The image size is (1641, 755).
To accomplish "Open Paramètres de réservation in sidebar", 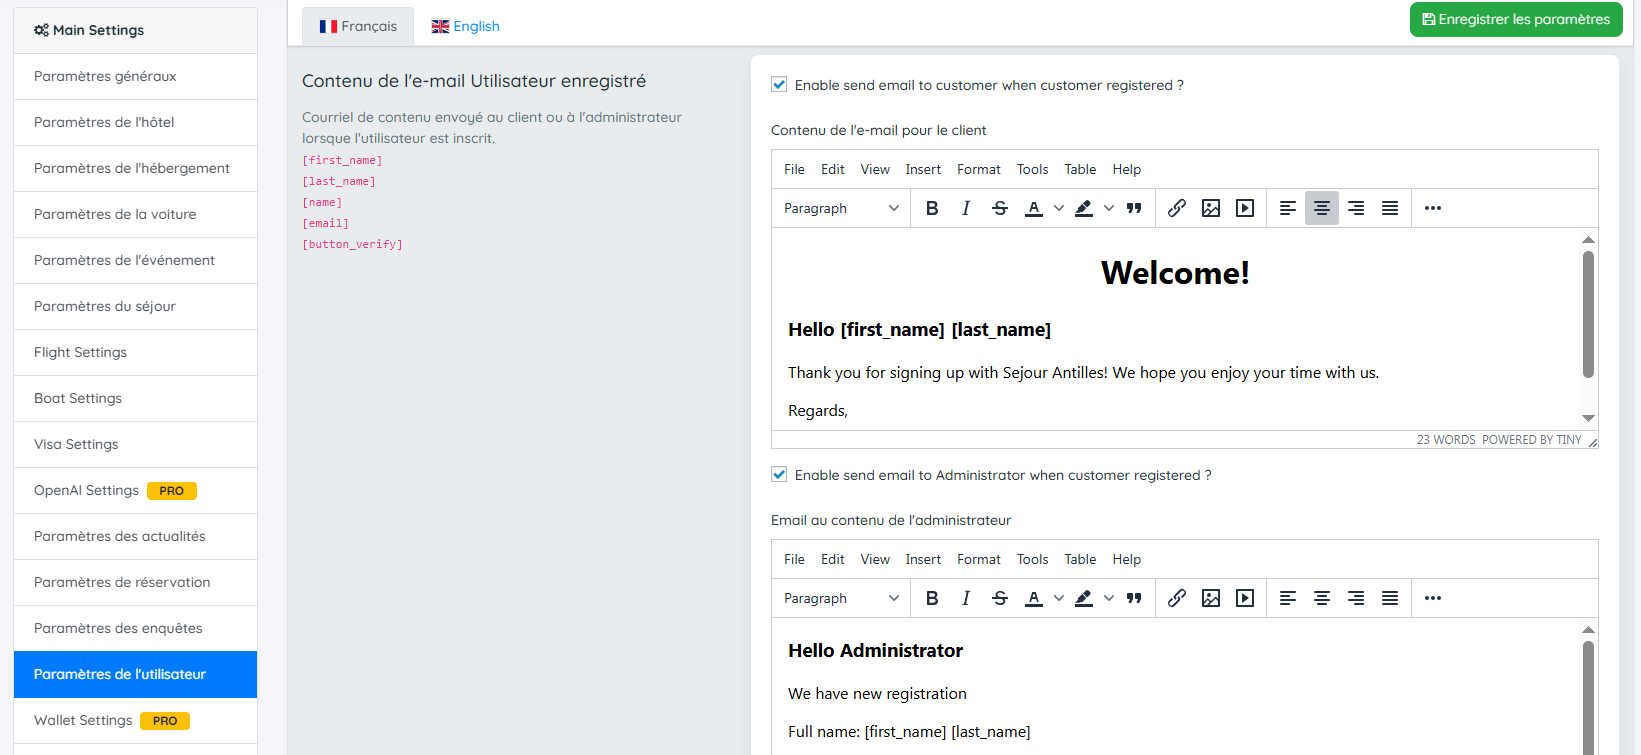I will click(x=122, y=582).
